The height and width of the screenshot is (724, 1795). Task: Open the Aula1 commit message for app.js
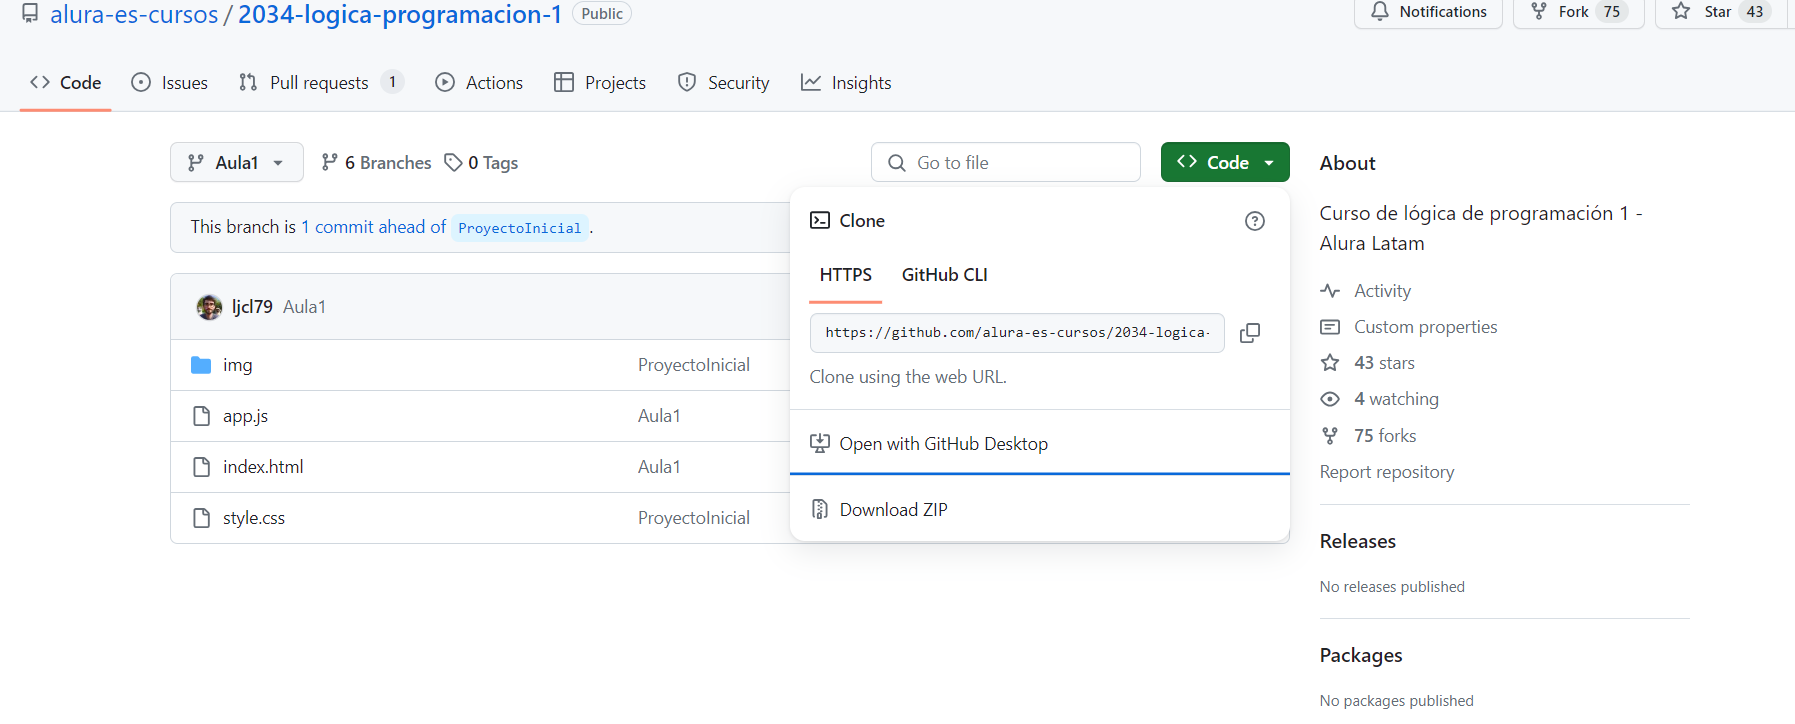[659, 416]
